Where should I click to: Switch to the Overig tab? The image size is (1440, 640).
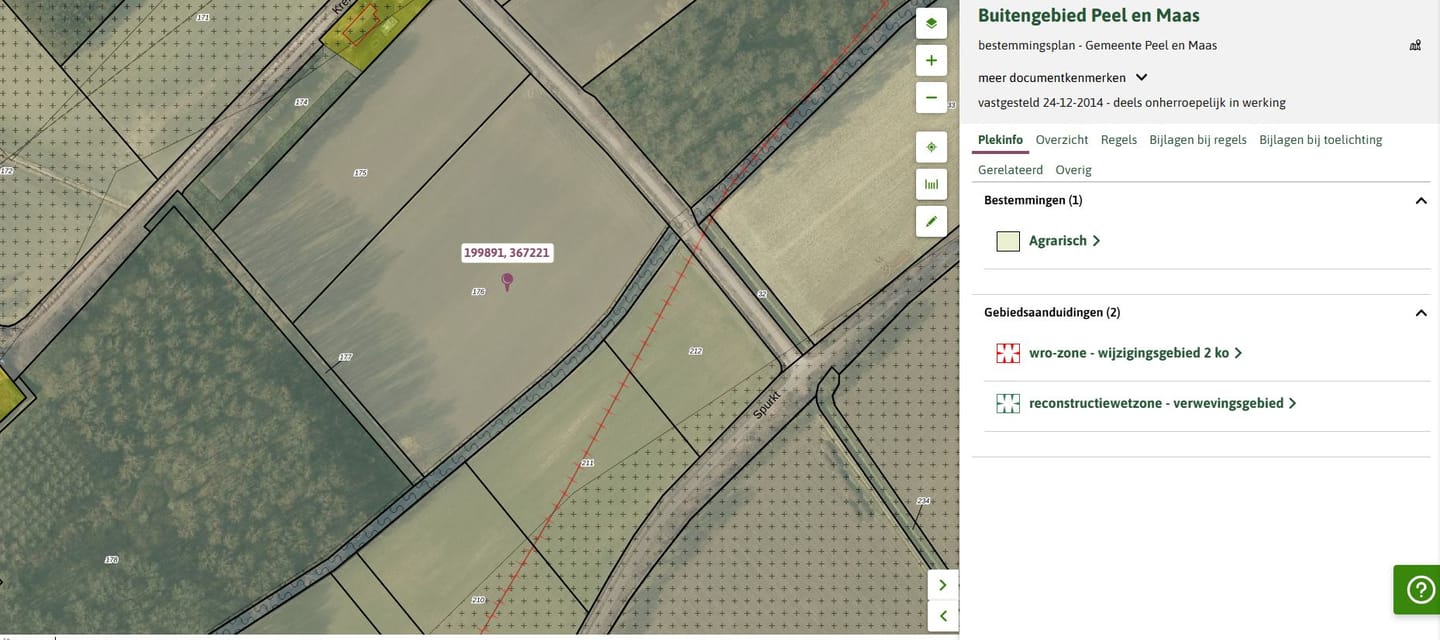point(1073,170)
